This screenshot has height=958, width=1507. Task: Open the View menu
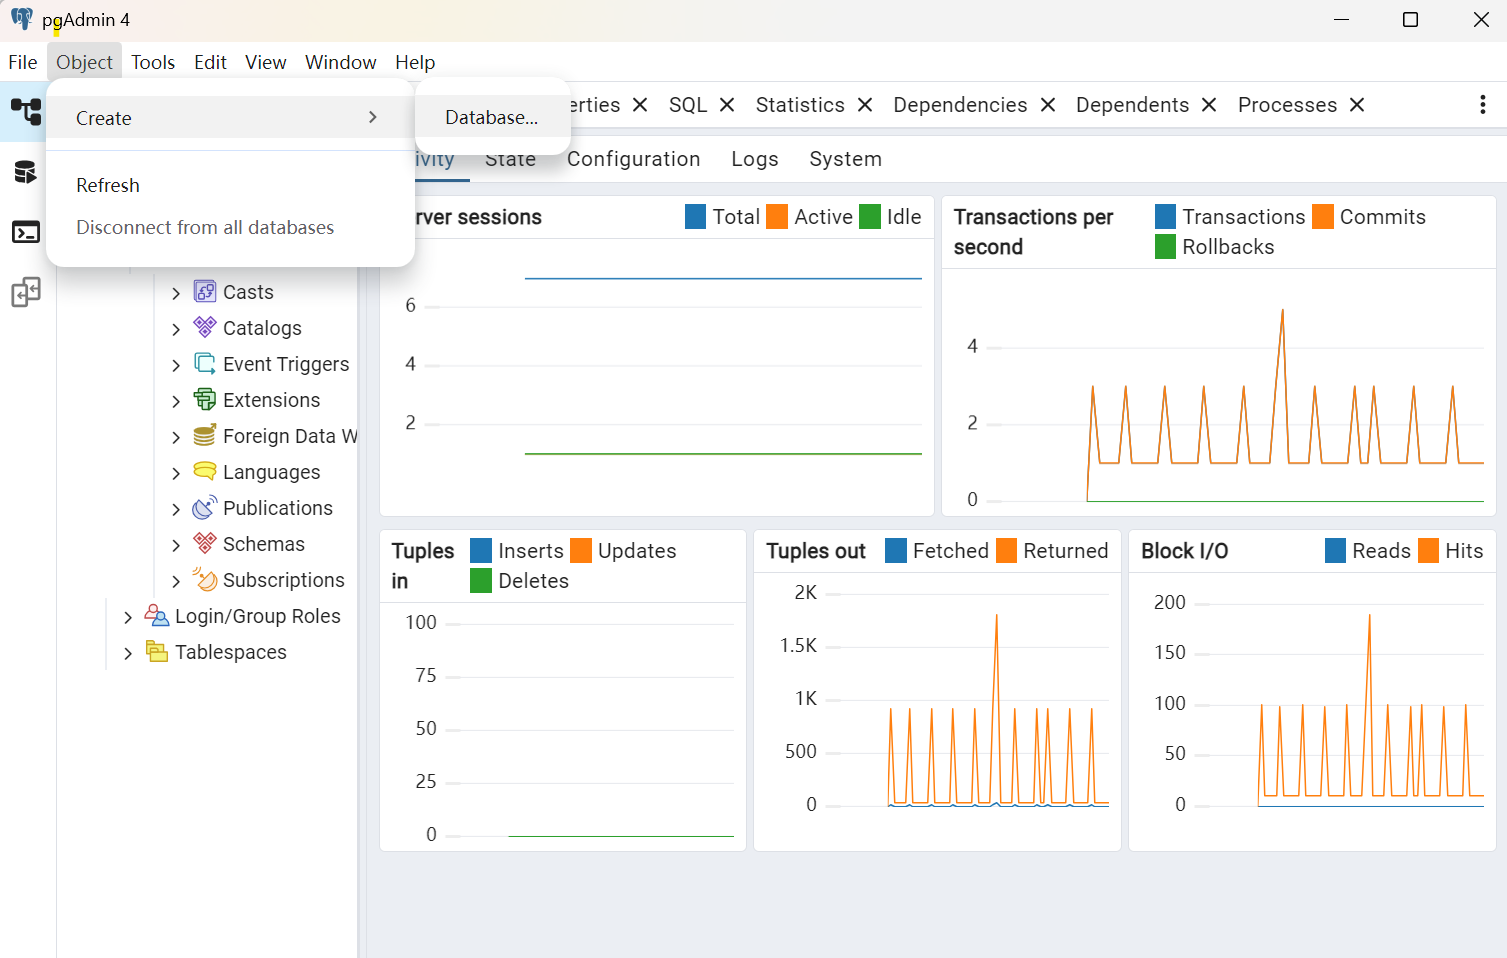click(x=266, y=62)
